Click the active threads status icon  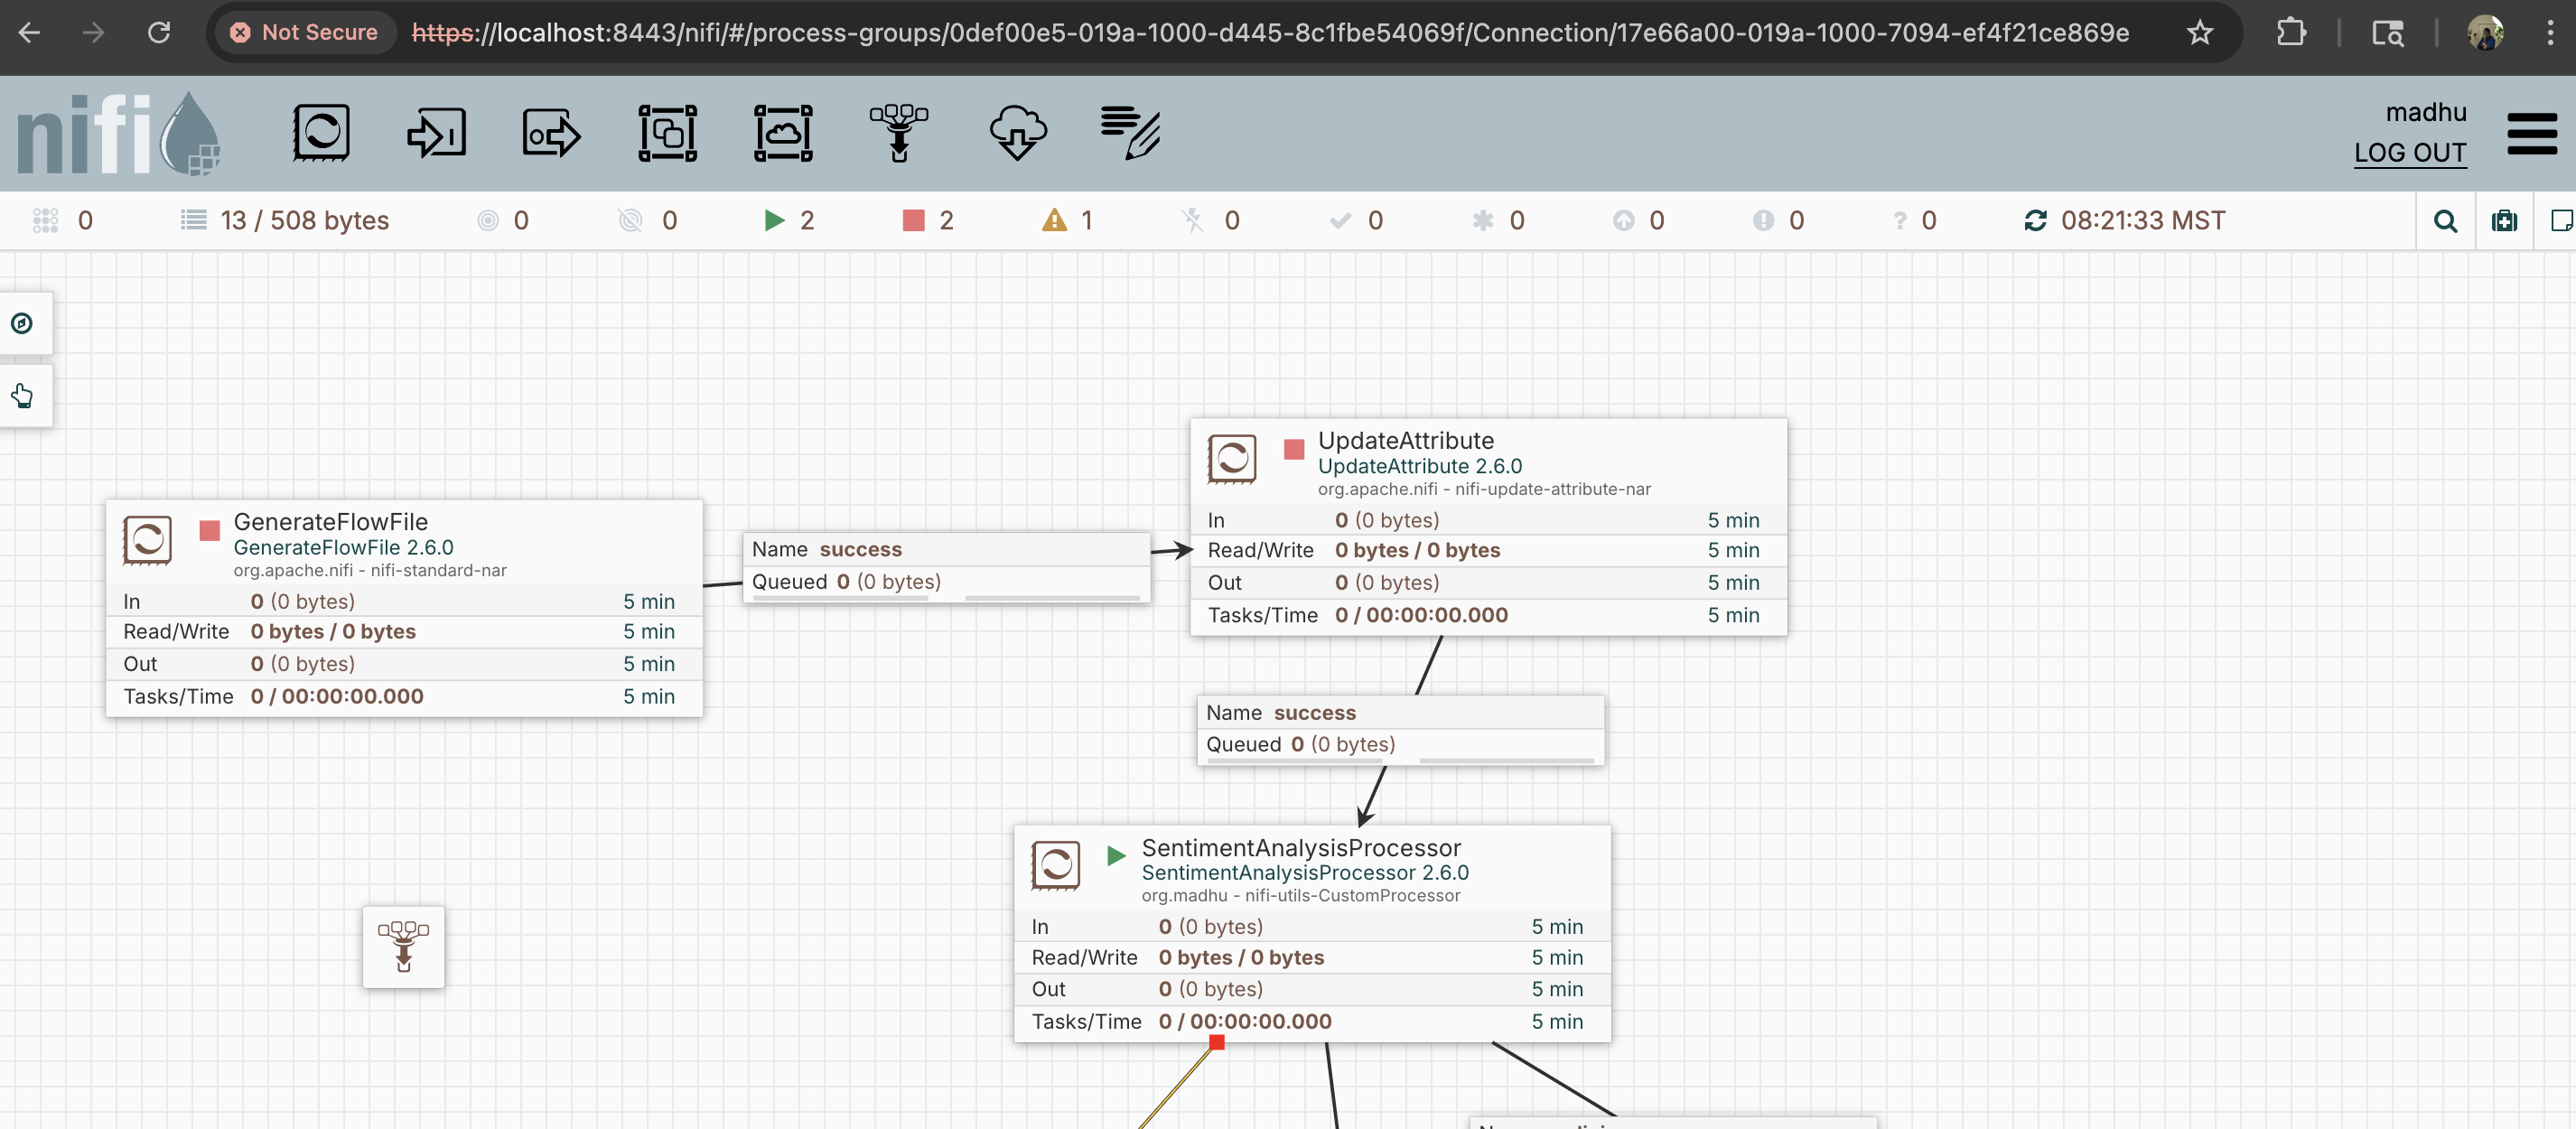[x=45, y=220]
